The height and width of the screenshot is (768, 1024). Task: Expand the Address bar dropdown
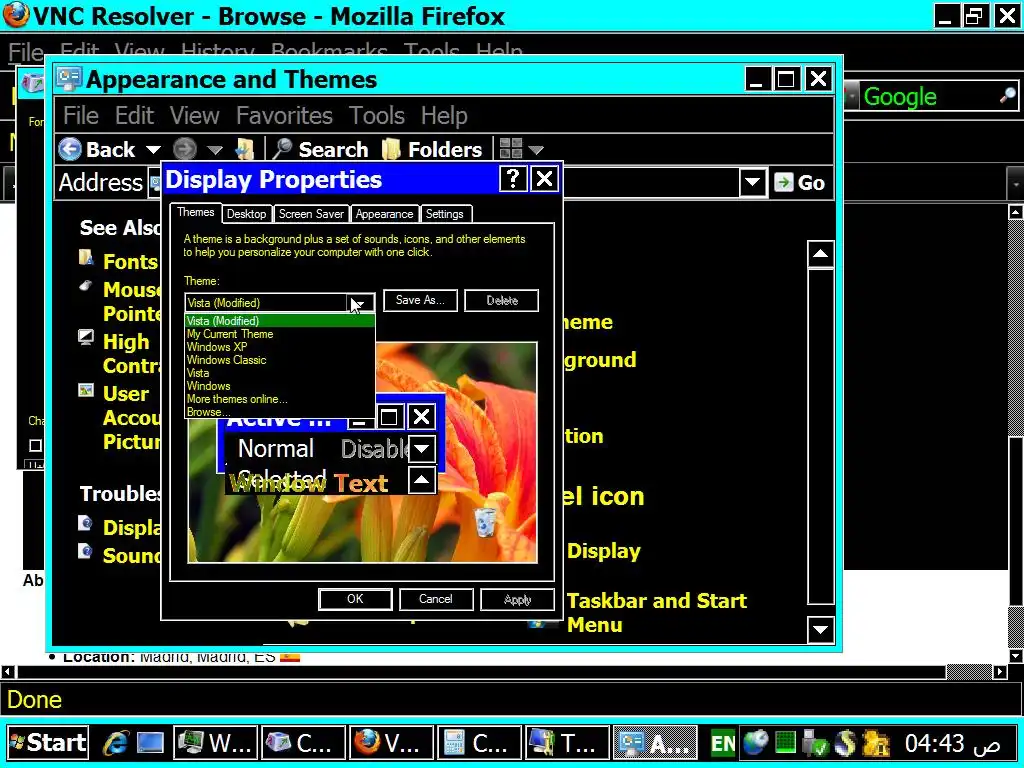752,183
